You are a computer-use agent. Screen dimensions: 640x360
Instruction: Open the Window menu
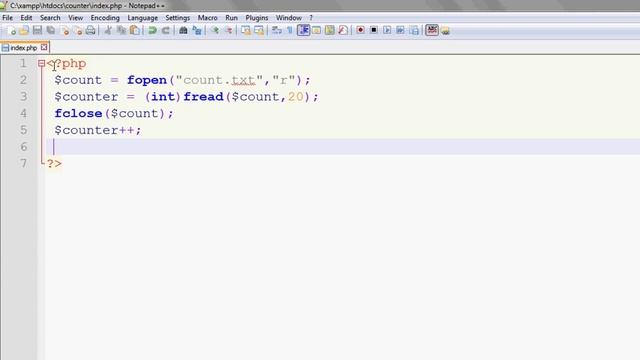pos(289,18)
